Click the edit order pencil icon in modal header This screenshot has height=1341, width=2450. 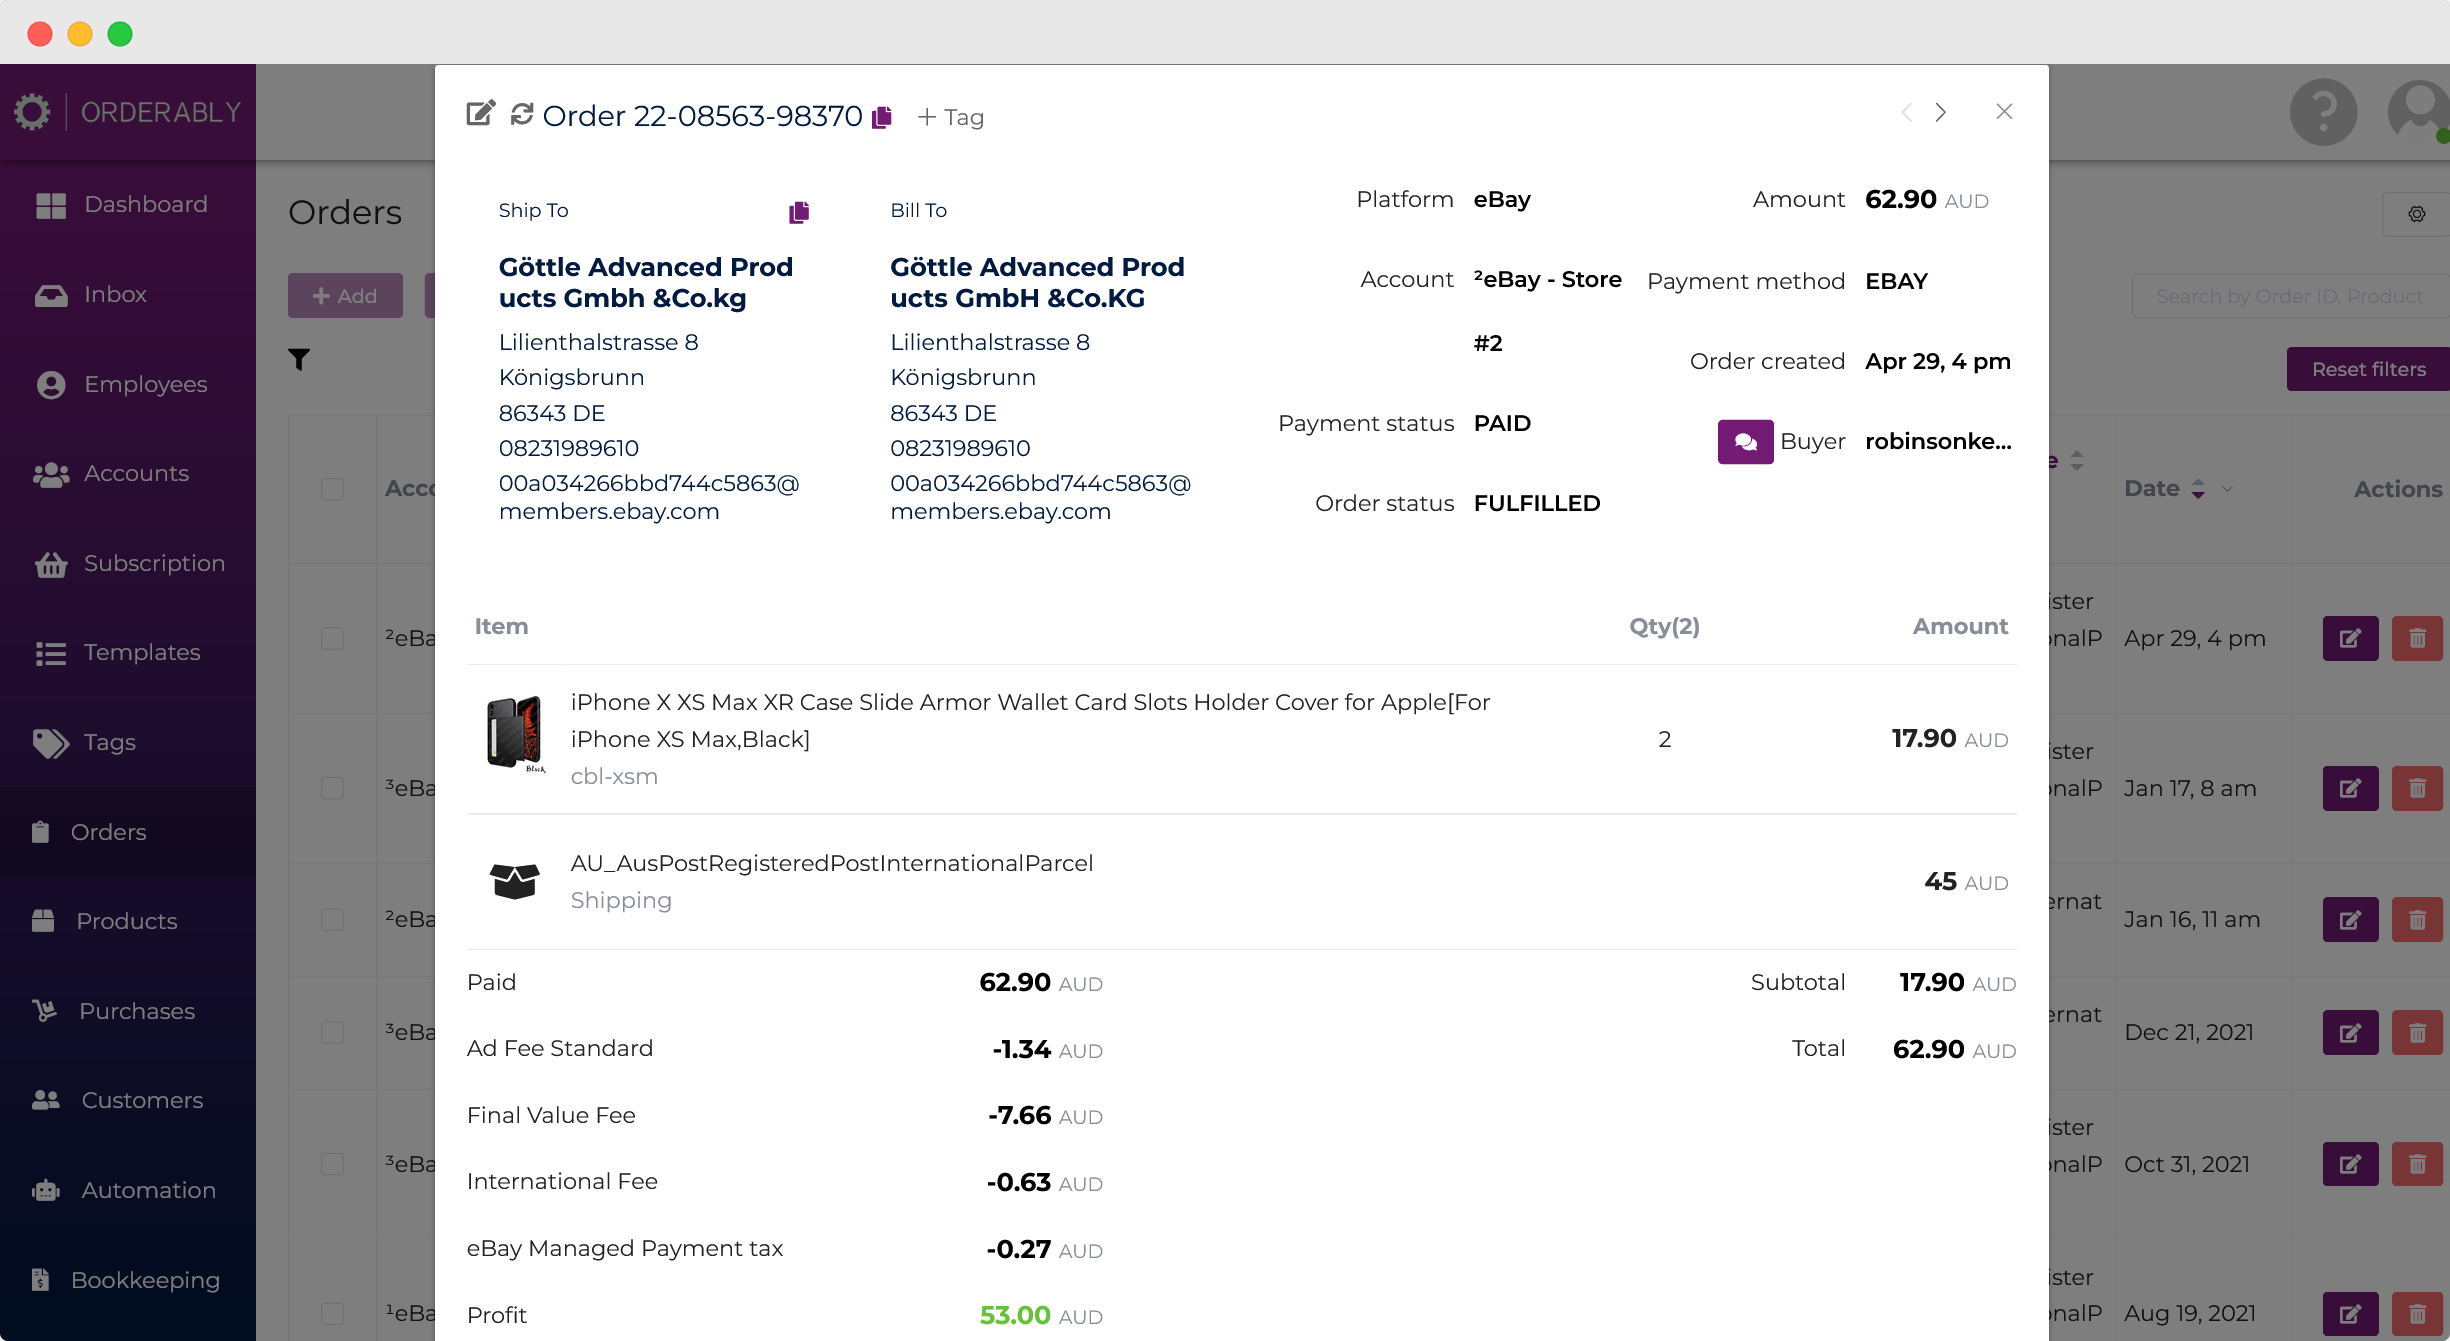481,114
